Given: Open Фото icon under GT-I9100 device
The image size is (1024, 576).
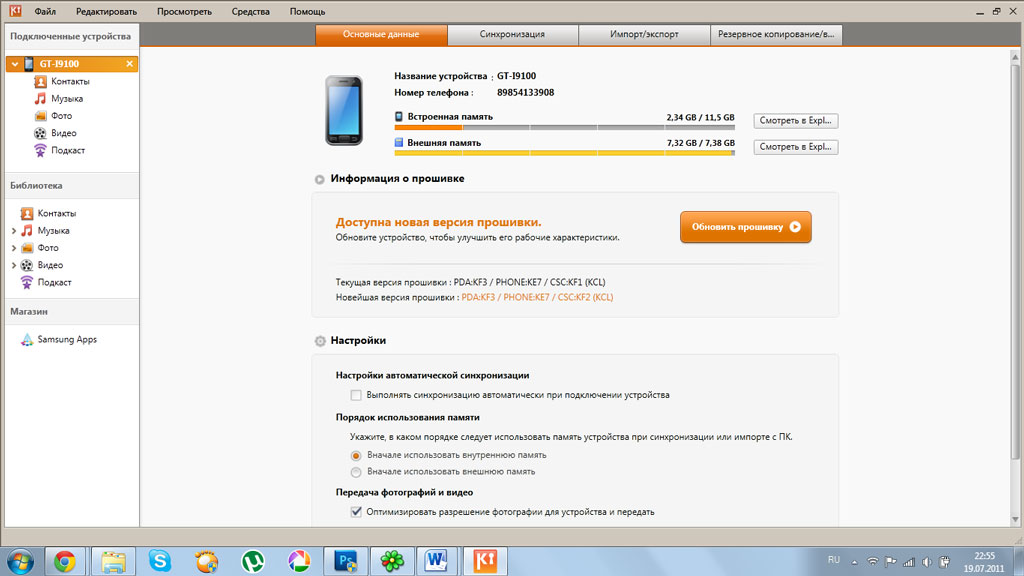Looking at the screenshot, I should coord(40,116).
